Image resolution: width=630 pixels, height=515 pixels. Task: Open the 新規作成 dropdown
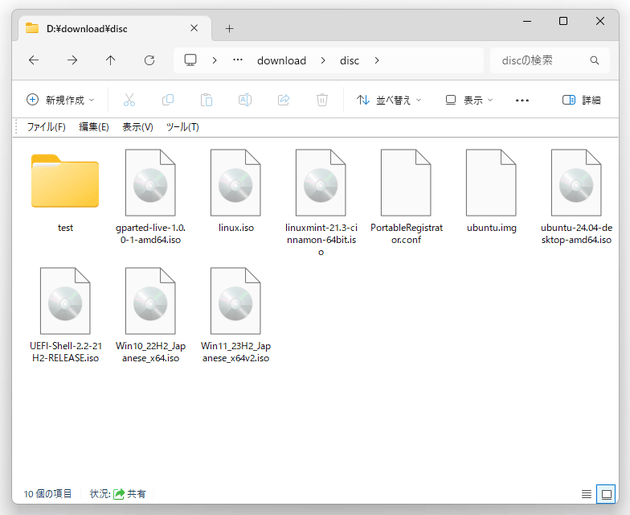(x=60, y=100)
